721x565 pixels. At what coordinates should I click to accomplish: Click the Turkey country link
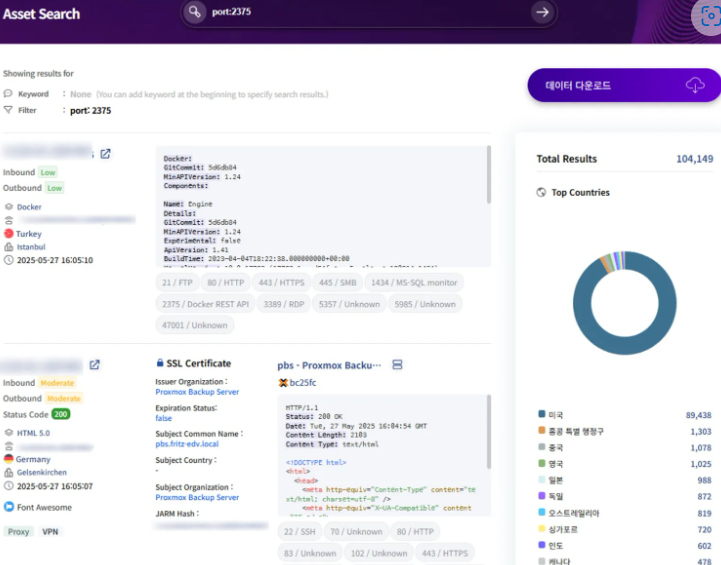[x=29, y=234]
